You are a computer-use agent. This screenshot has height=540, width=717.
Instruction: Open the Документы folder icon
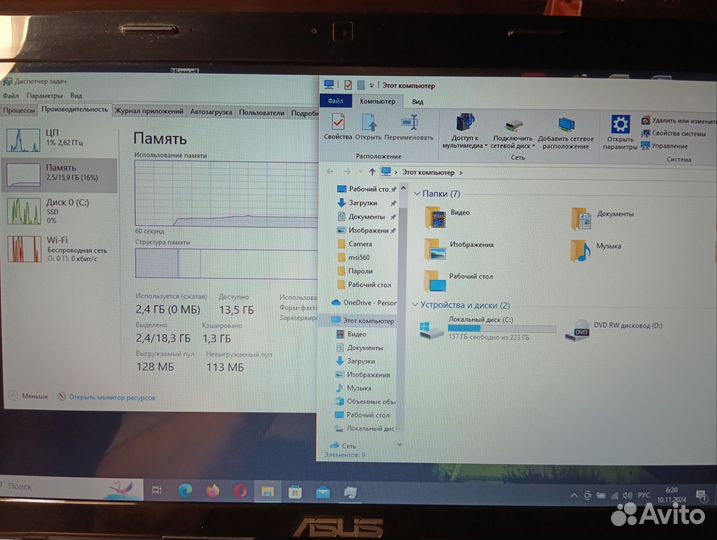(x=581, y=219)
